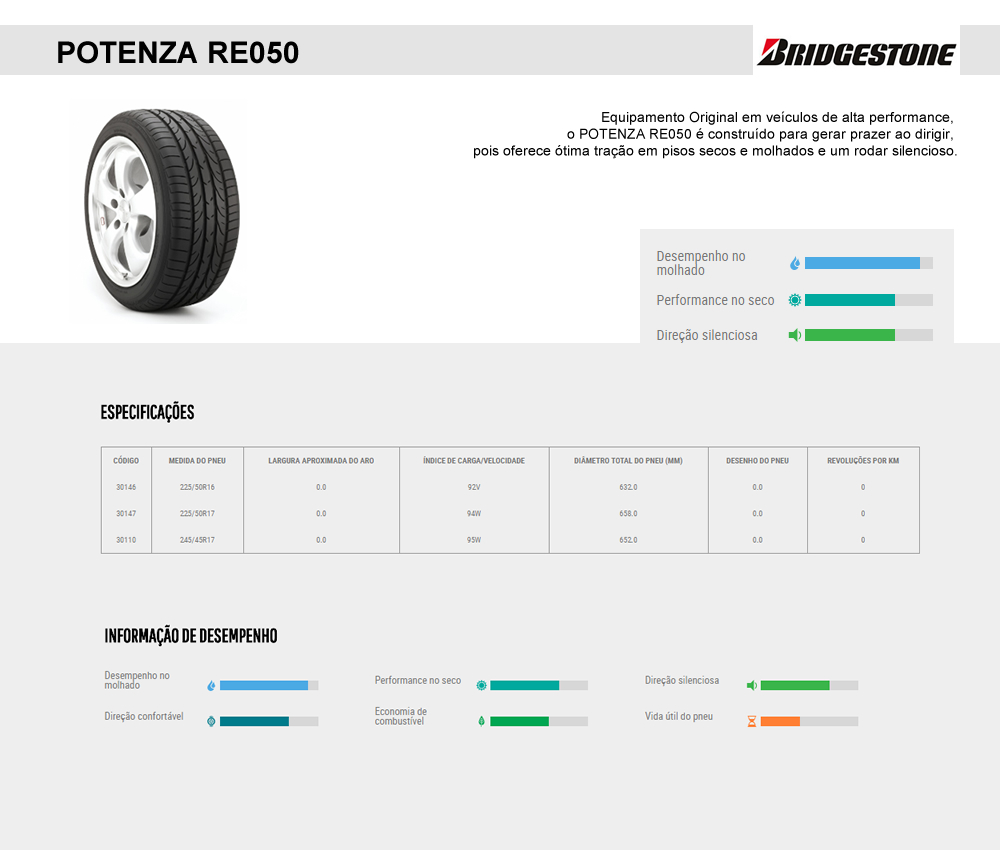Click the 632.0 diameter value
Screen dimensions: 1000x850
(x=628, y=487)
